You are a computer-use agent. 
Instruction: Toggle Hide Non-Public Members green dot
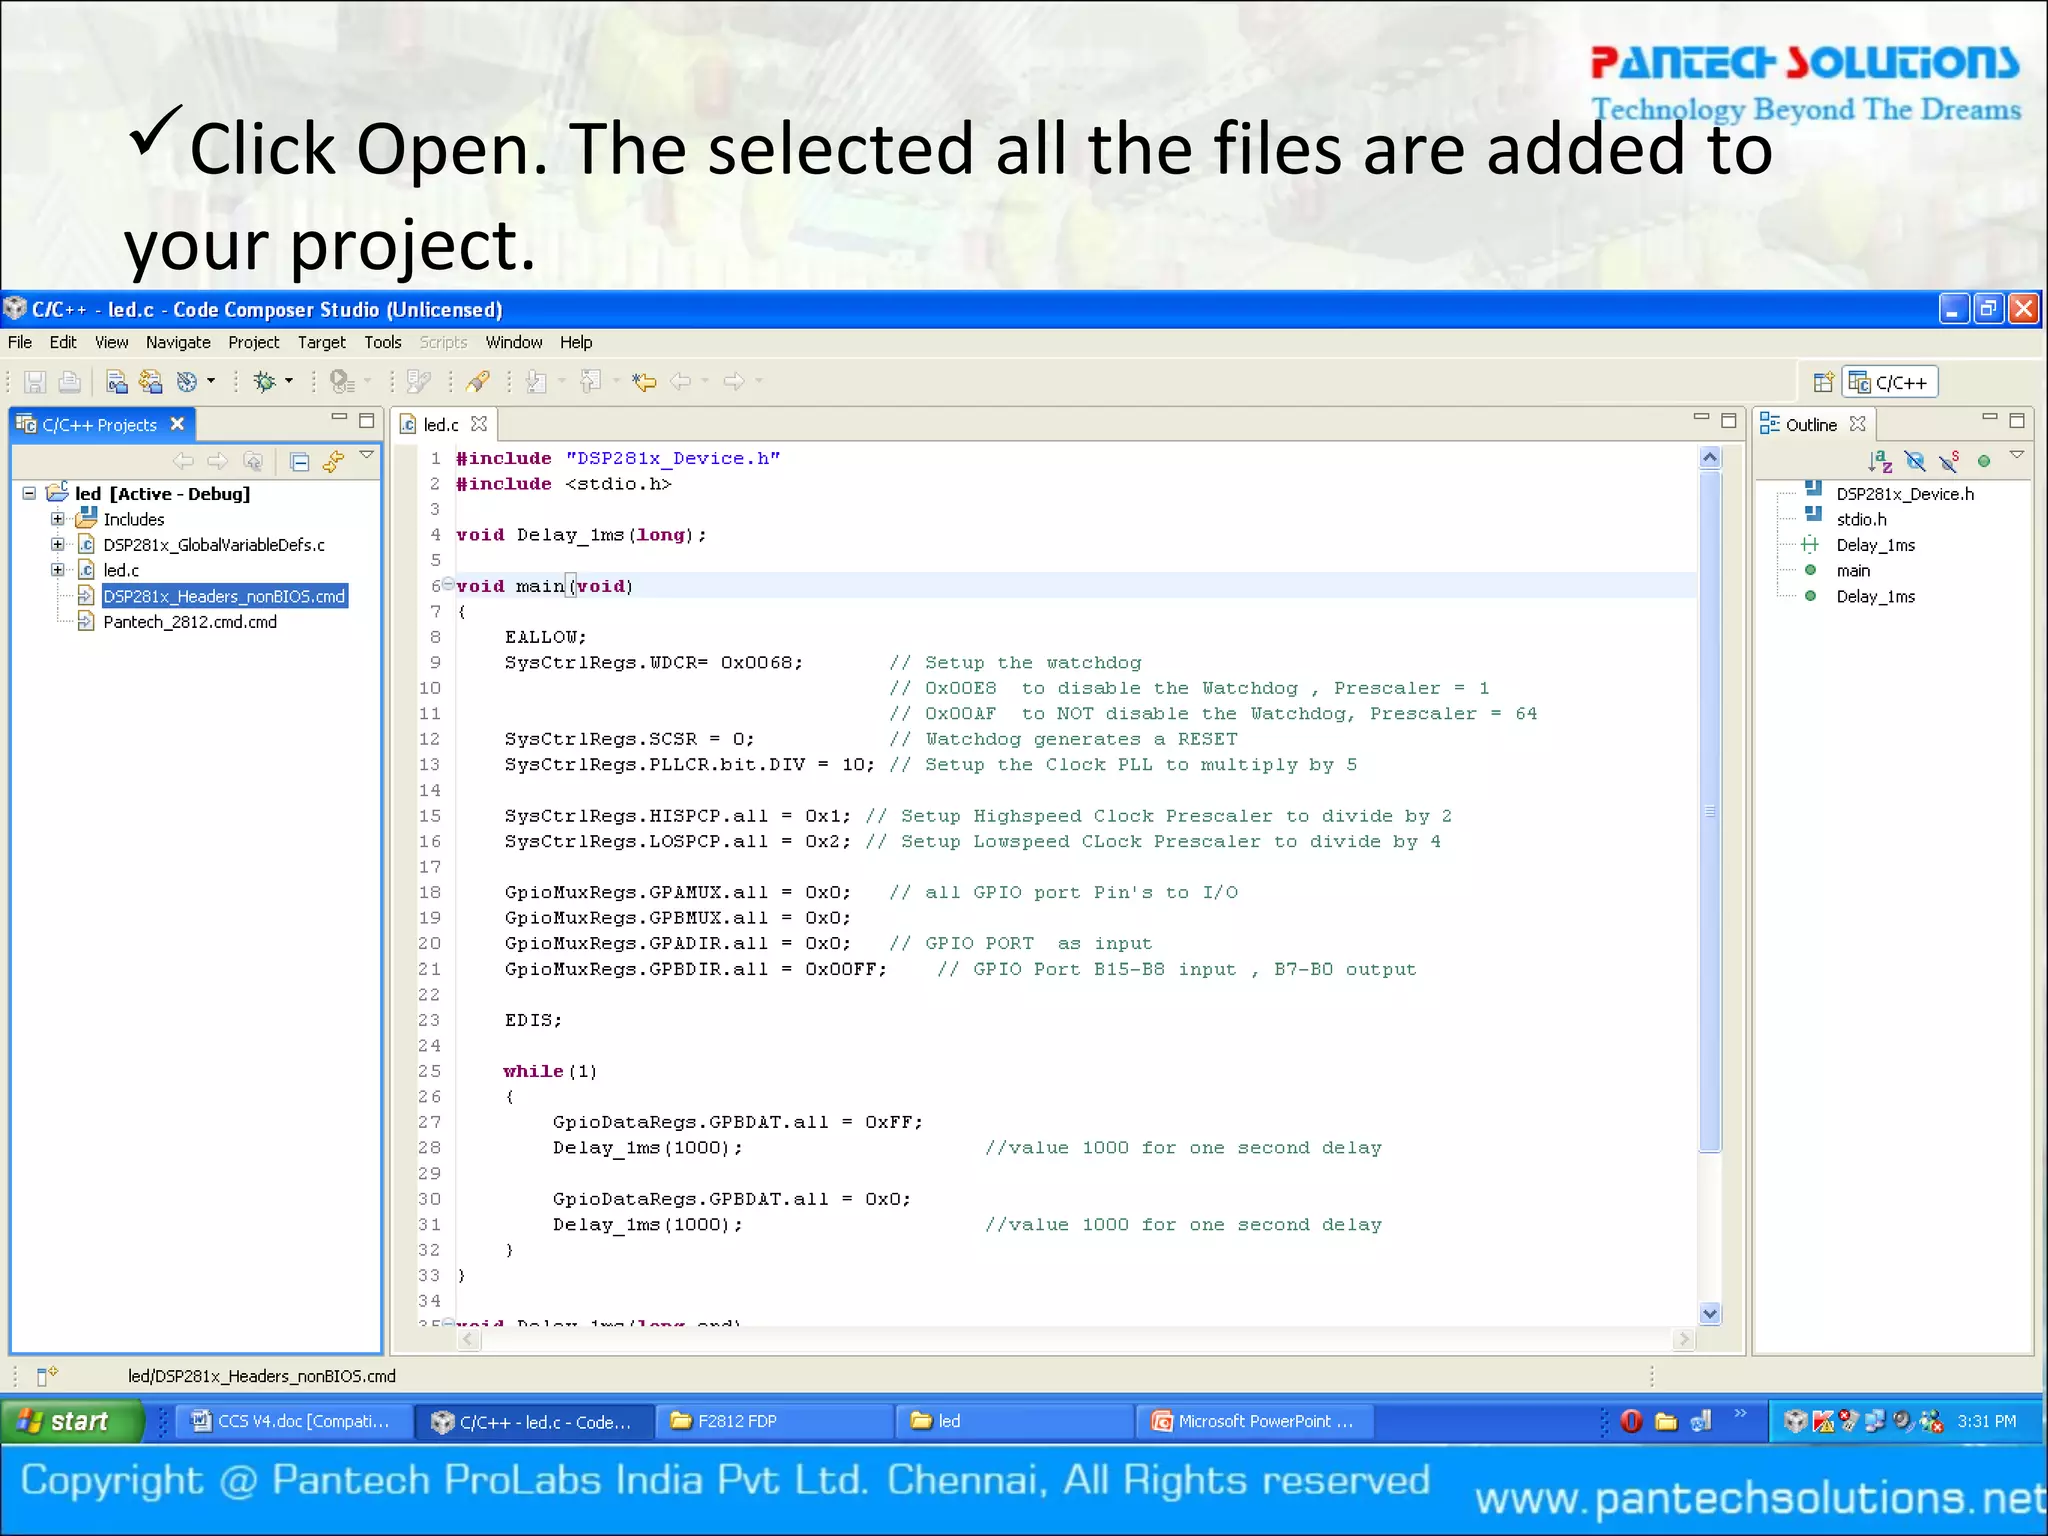point(1985,462)
